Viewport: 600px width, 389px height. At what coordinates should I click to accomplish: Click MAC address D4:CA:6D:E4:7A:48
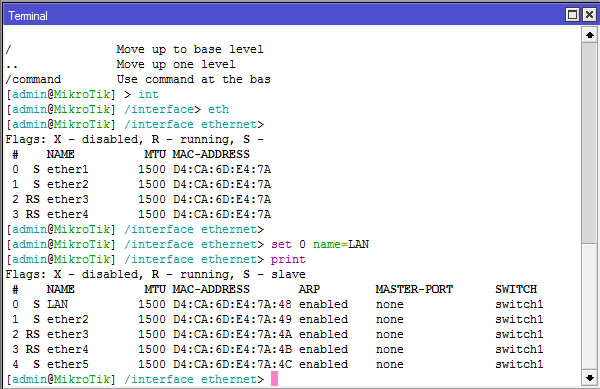click(x=232, y=304)
